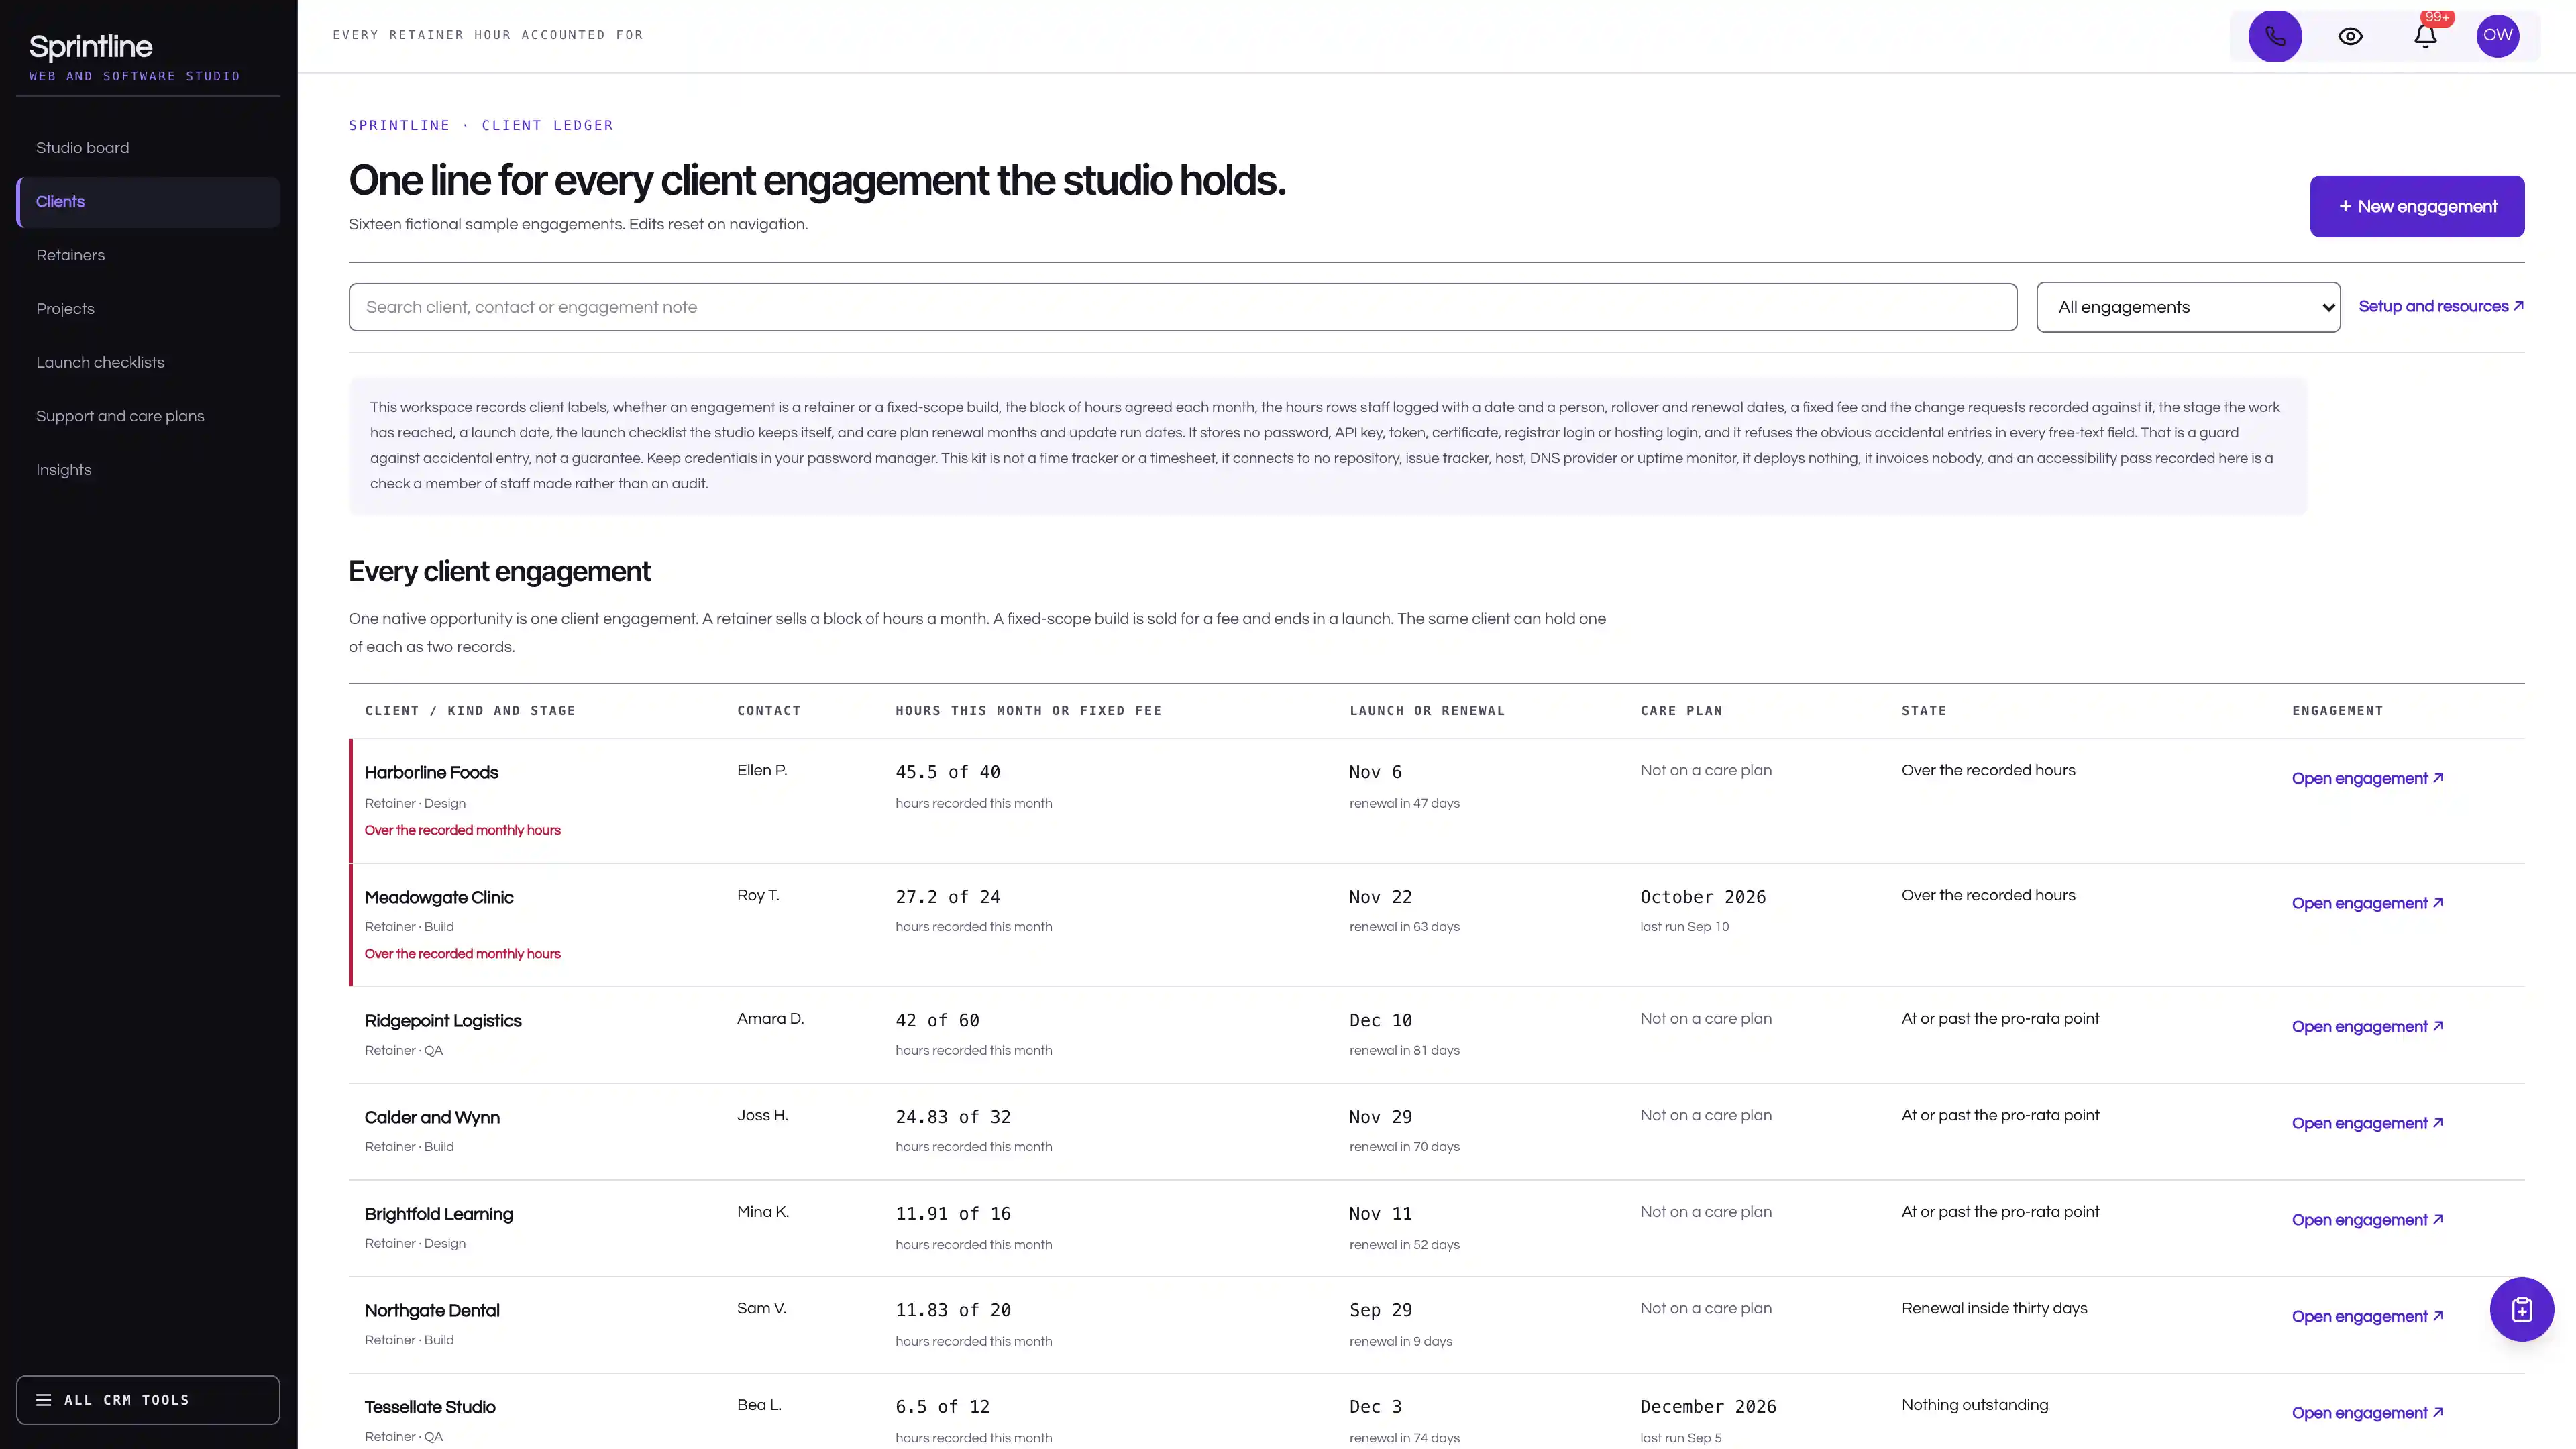Click the '11.83 of 20' hours value

[953, 1310]
